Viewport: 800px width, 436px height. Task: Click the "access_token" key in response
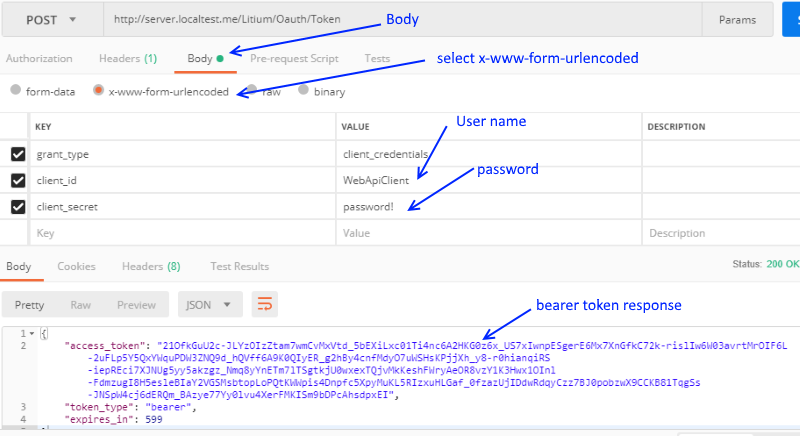coord(107,346)
